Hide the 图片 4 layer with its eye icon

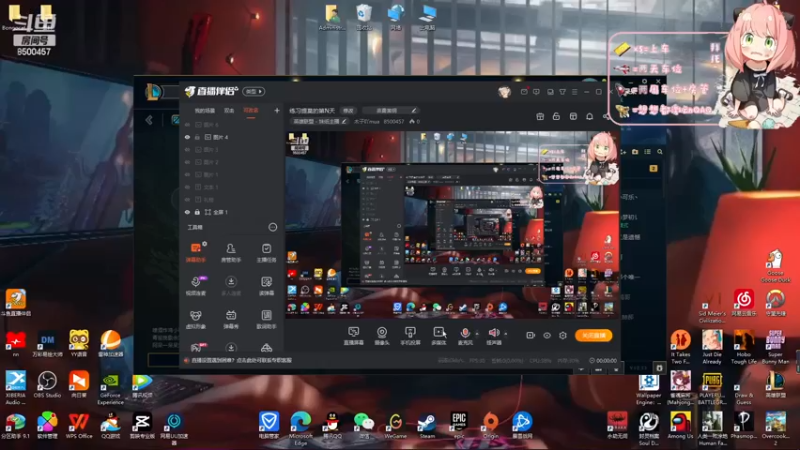pos(187,137)
